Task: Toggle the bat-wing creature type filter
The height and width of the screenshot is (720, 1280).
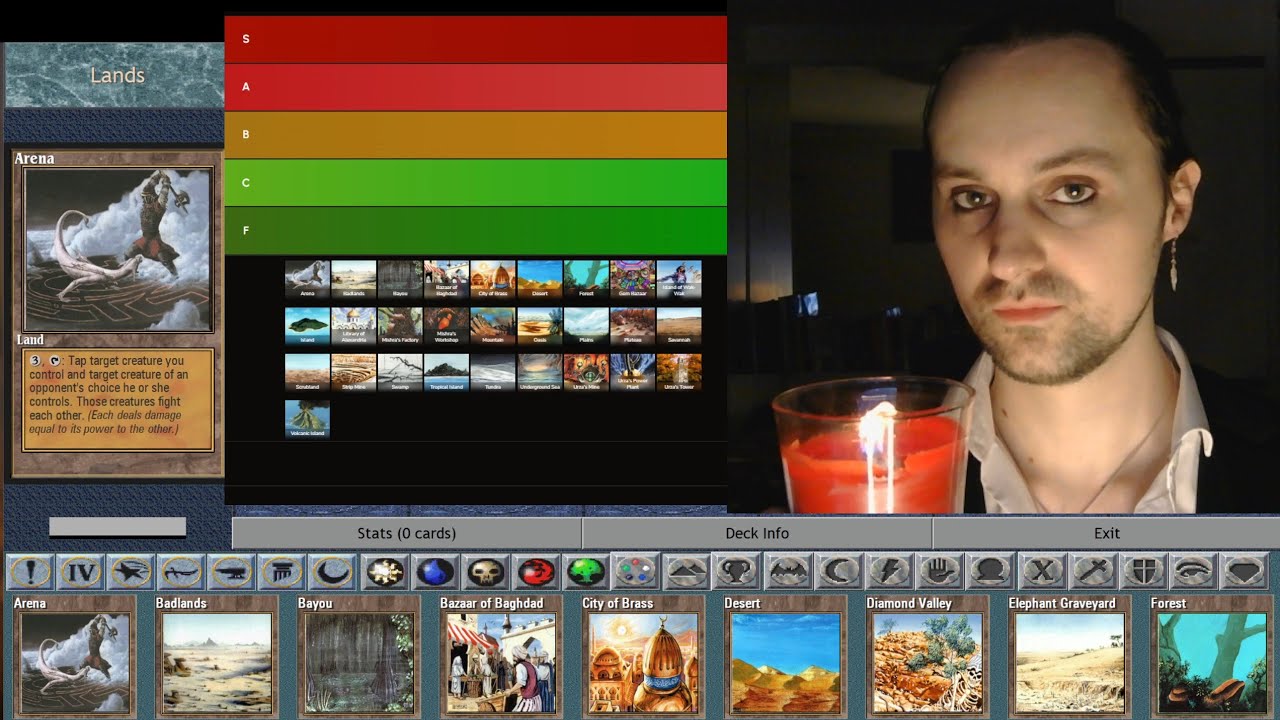Action: click(x=788, y=572)
